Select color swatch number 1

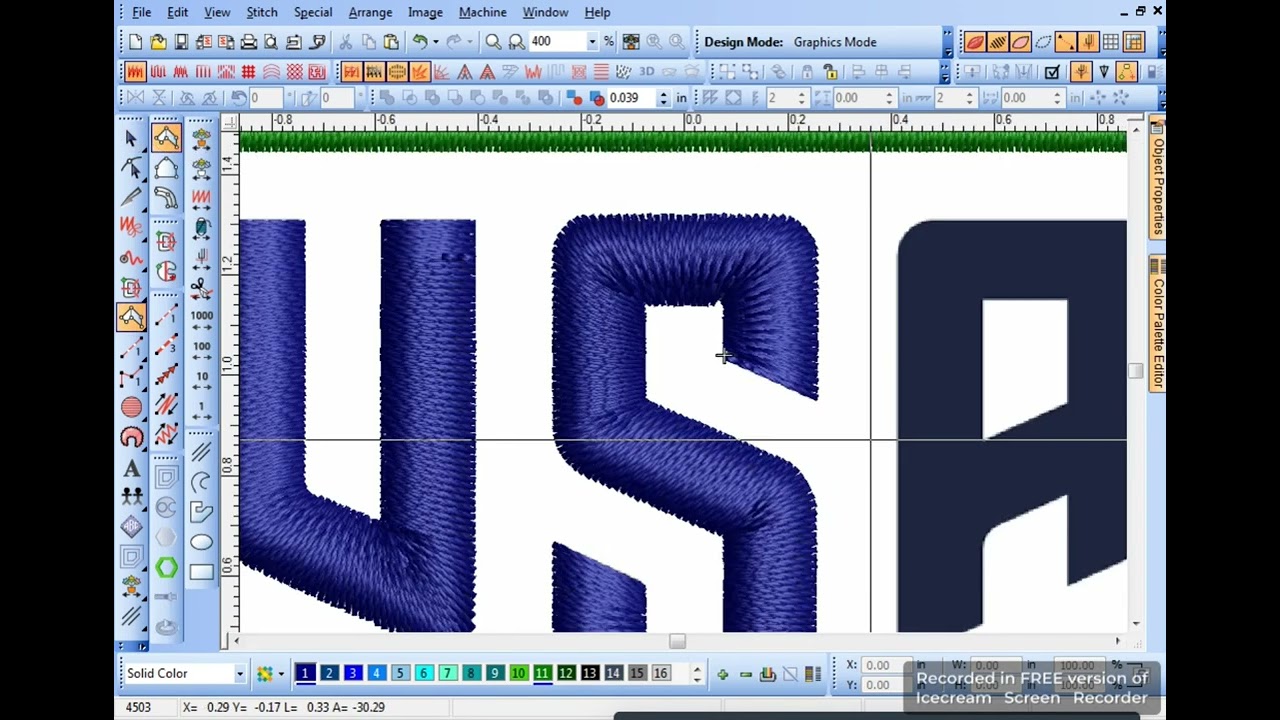click(x=305, y=674)
